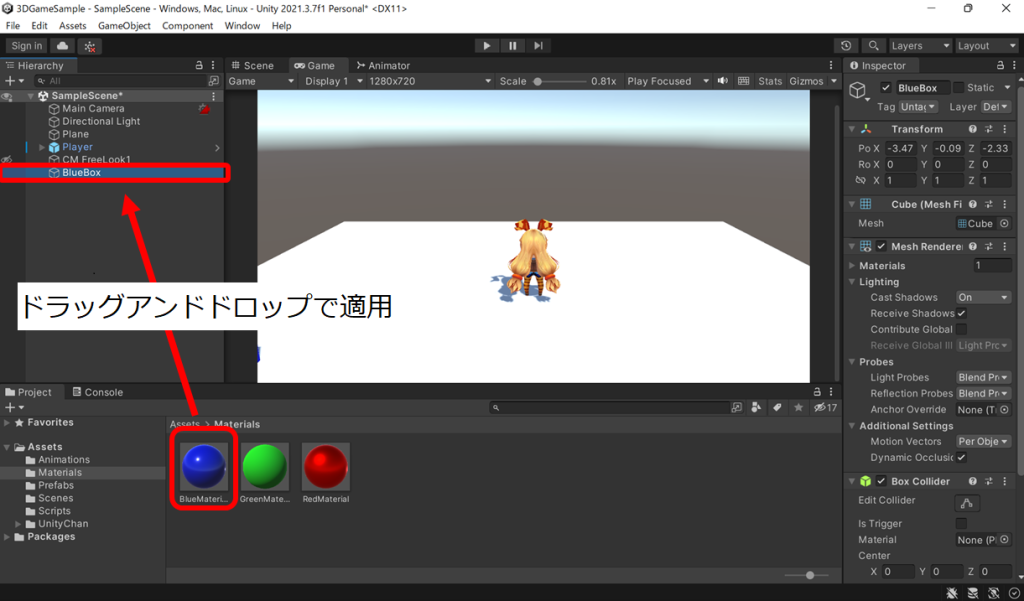Open the Cast Shadows dropdown
Screen dimensions: 1024x601
(983, 297)
